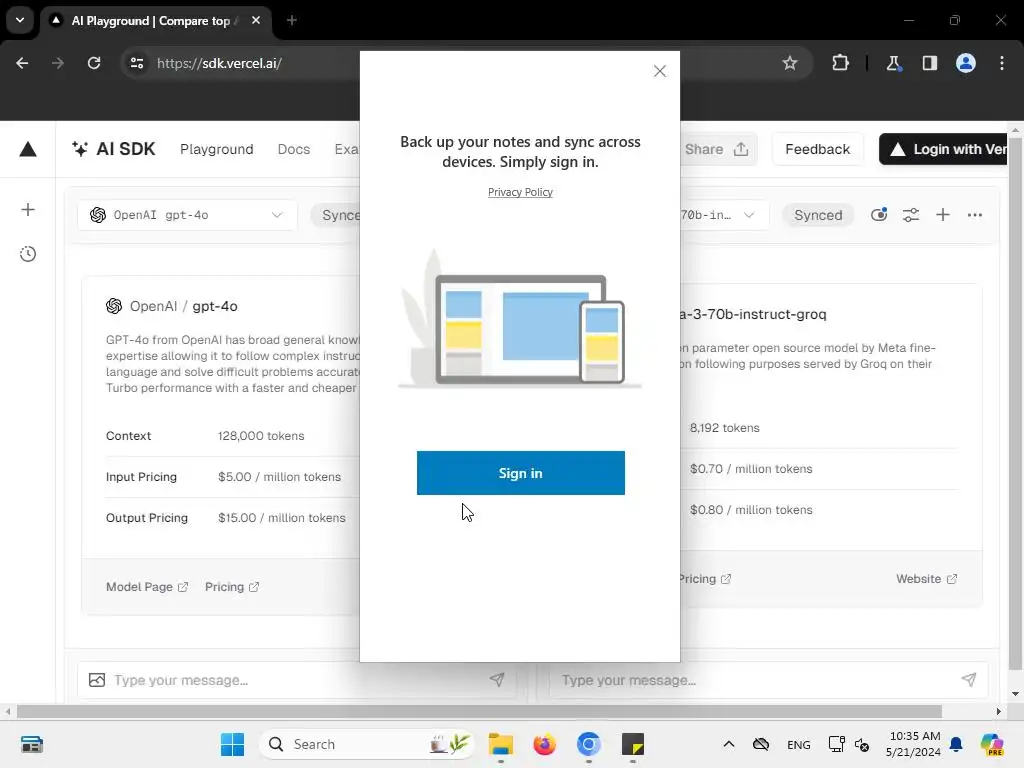Click the Vercel triangle logo in sidebar
Screen dimensions: 1024x768
point(28,150)
